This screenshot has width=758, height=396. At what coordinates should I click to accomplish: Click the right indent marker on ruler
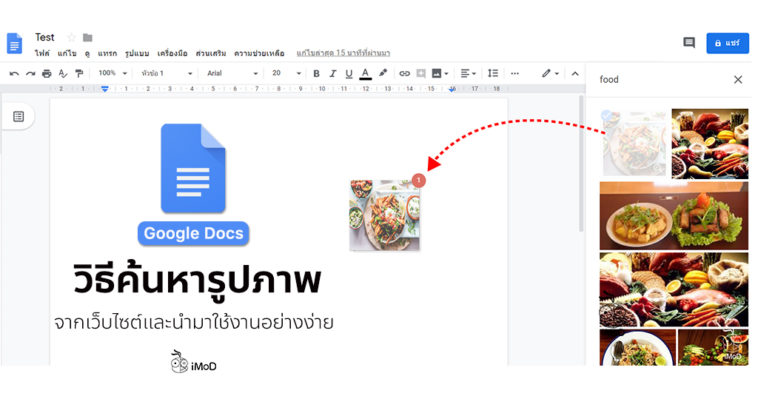tap(452, 89)
